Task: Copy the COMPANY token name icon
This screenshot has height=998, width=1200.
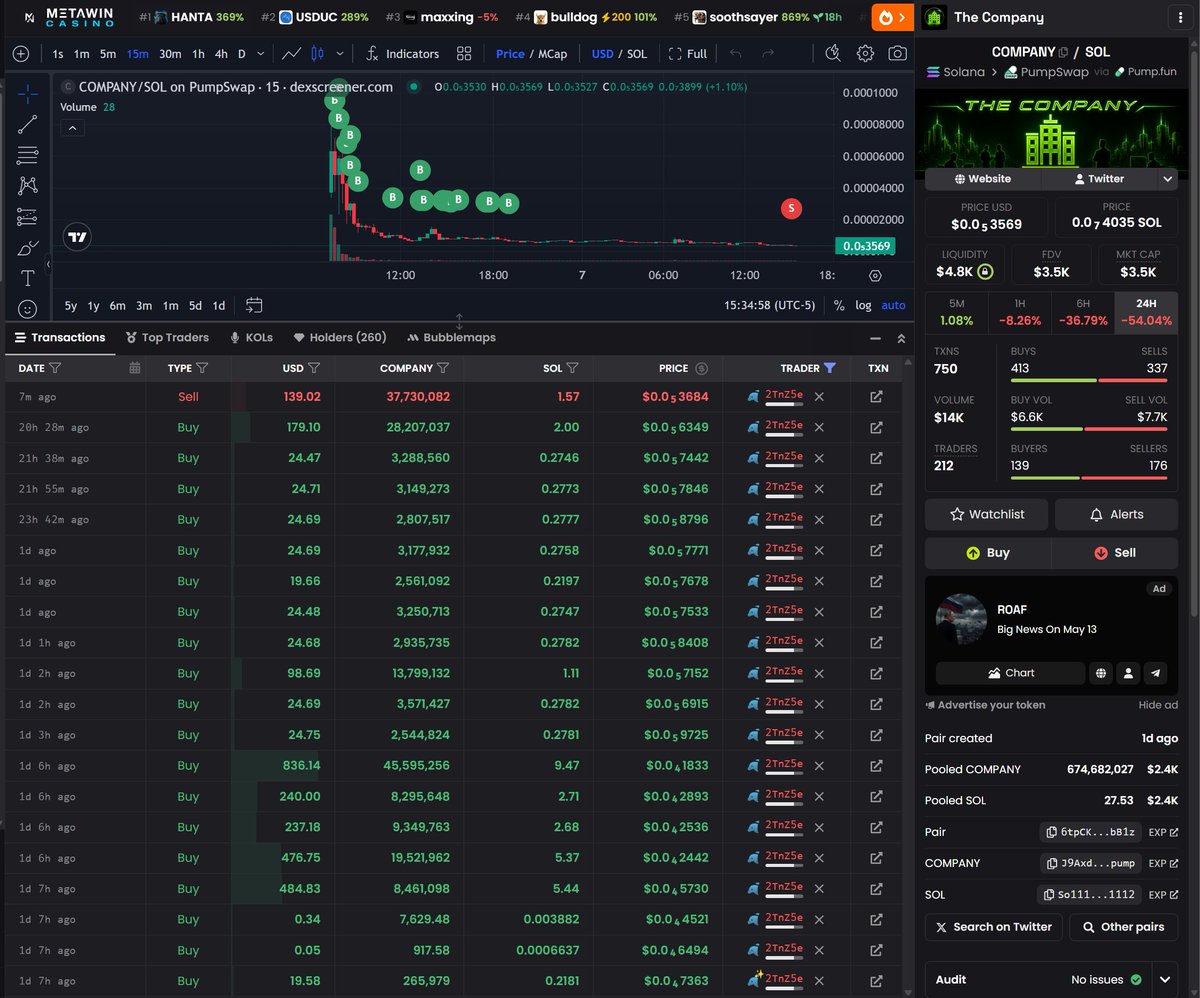Action: [x=1063, y=52]
